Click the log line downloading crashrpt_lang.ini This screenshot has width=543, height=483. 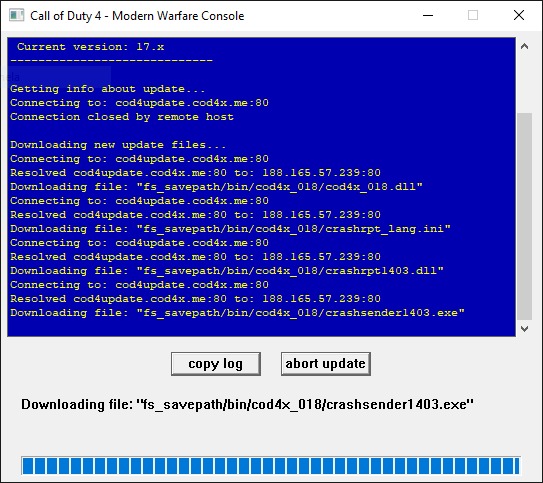pos(230,229)
